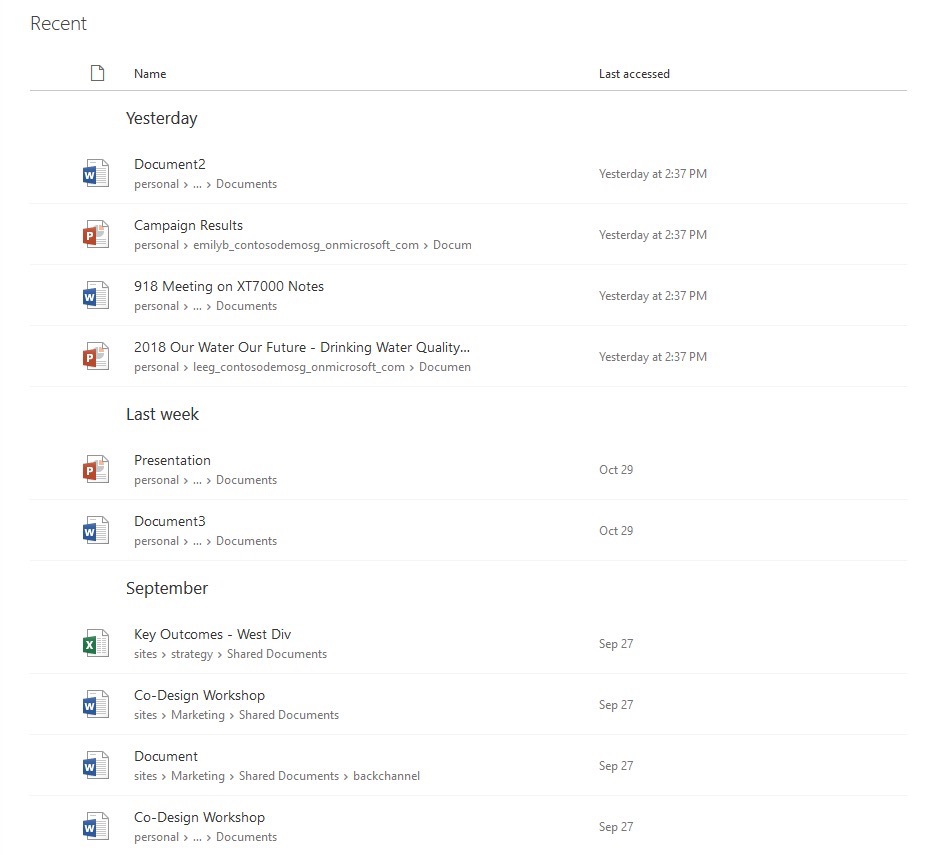Screen dimensions: 928x855
Task: Click the Word icon for 918 Meeting notes
Action: (95, 296)
